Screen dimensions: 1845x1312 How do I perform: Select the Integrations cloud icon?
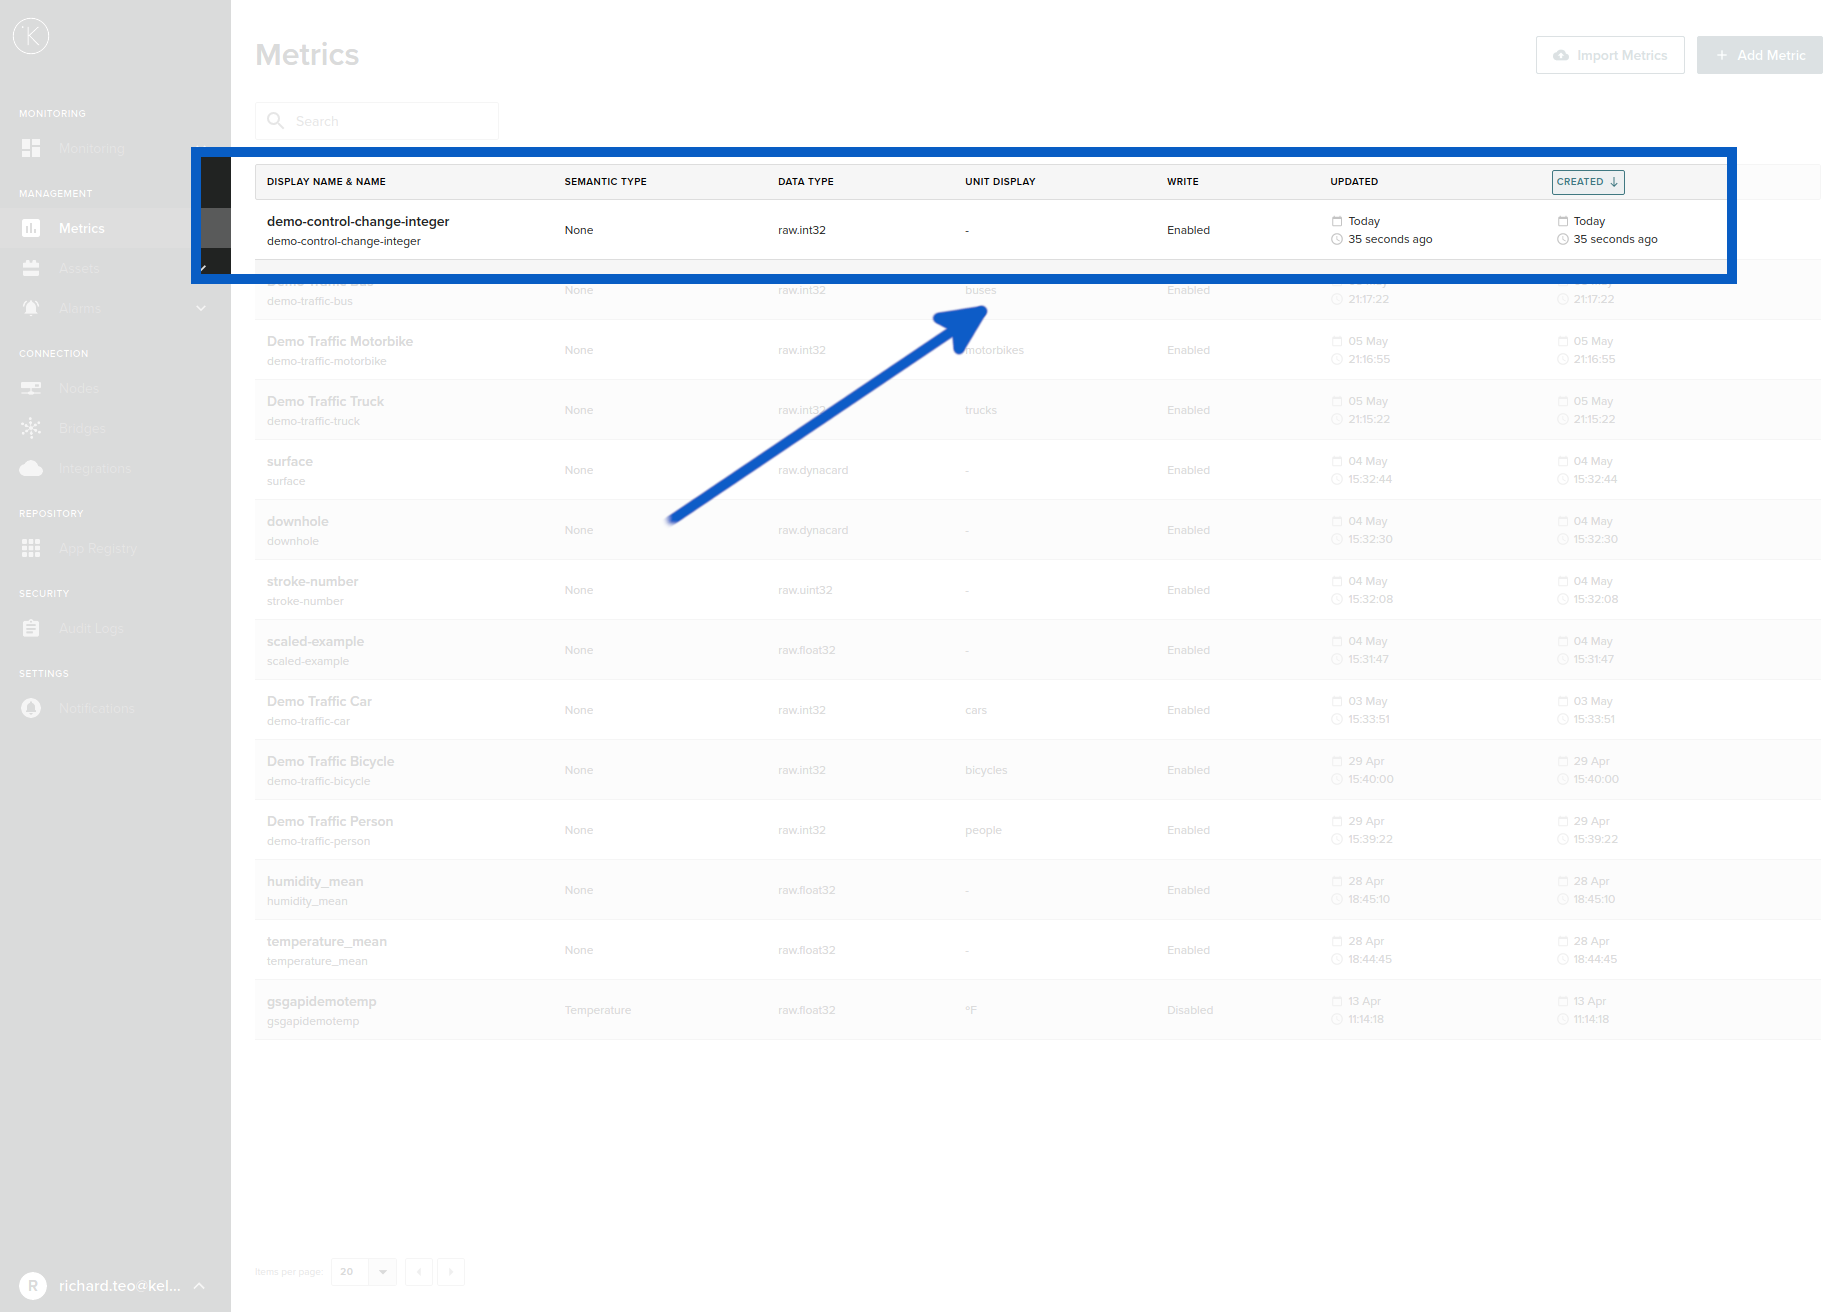point(31,468)
